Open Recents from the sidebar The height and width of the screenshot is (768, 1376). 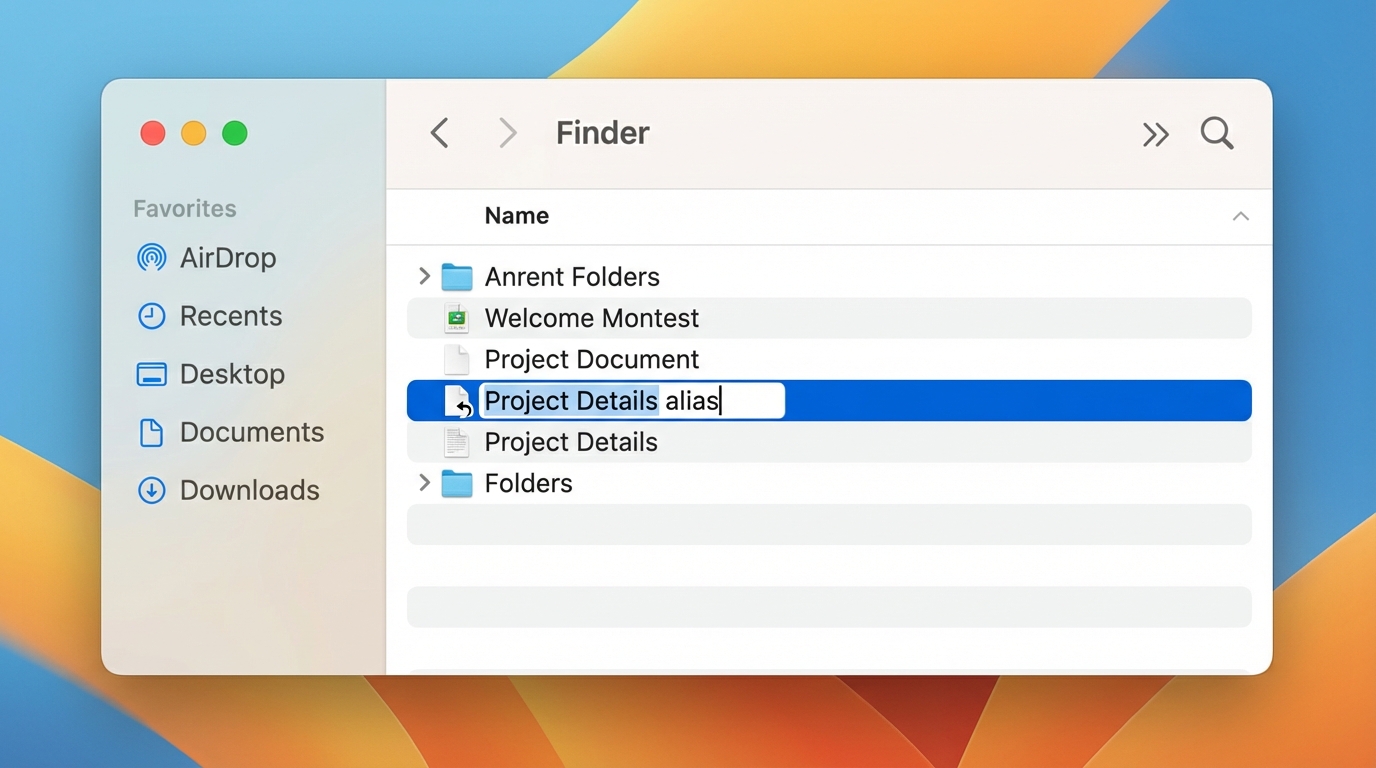(152, 316)
